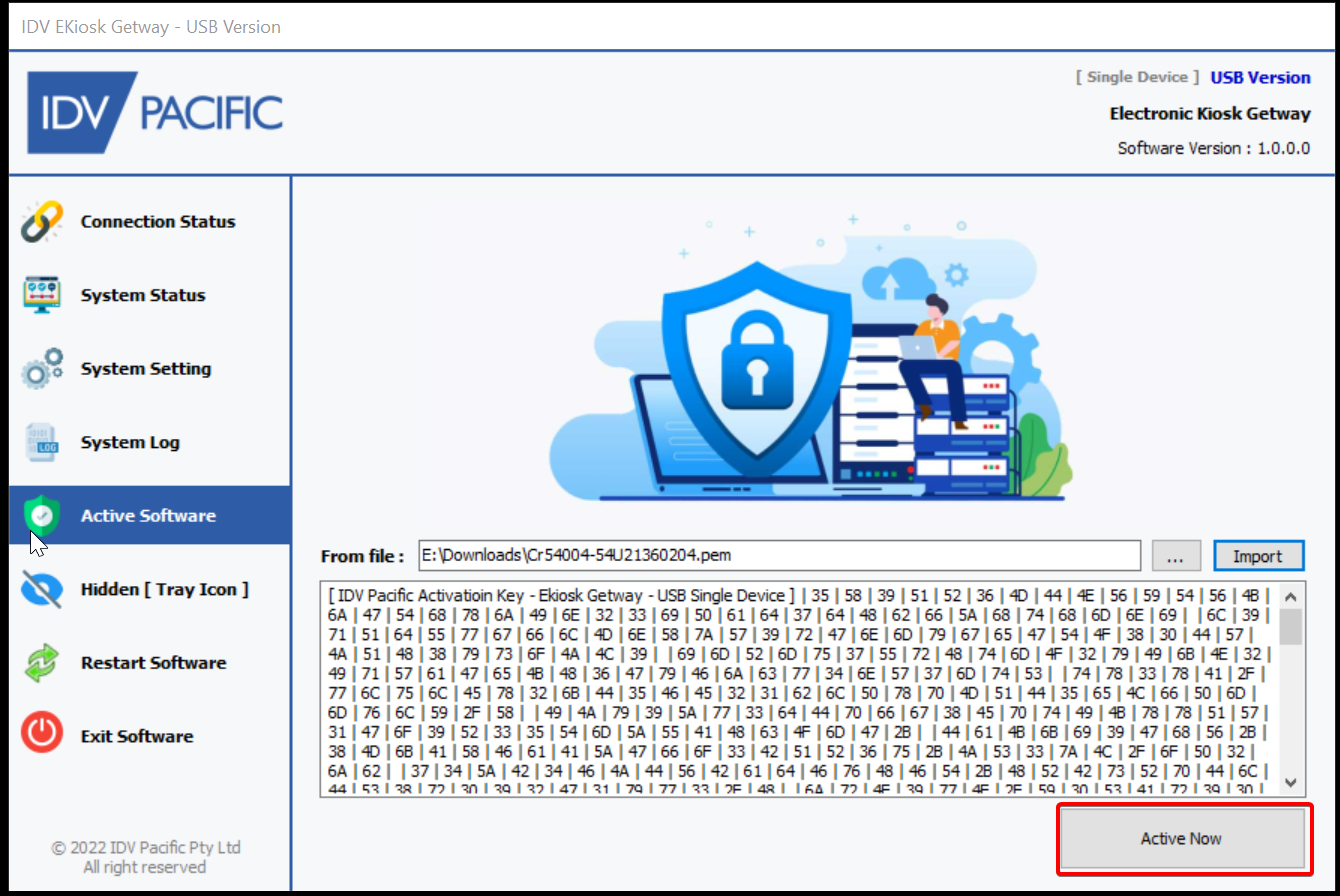The image size is (1340, 896).
Task: Click the From file : label
Action: [x=363, y=556]
